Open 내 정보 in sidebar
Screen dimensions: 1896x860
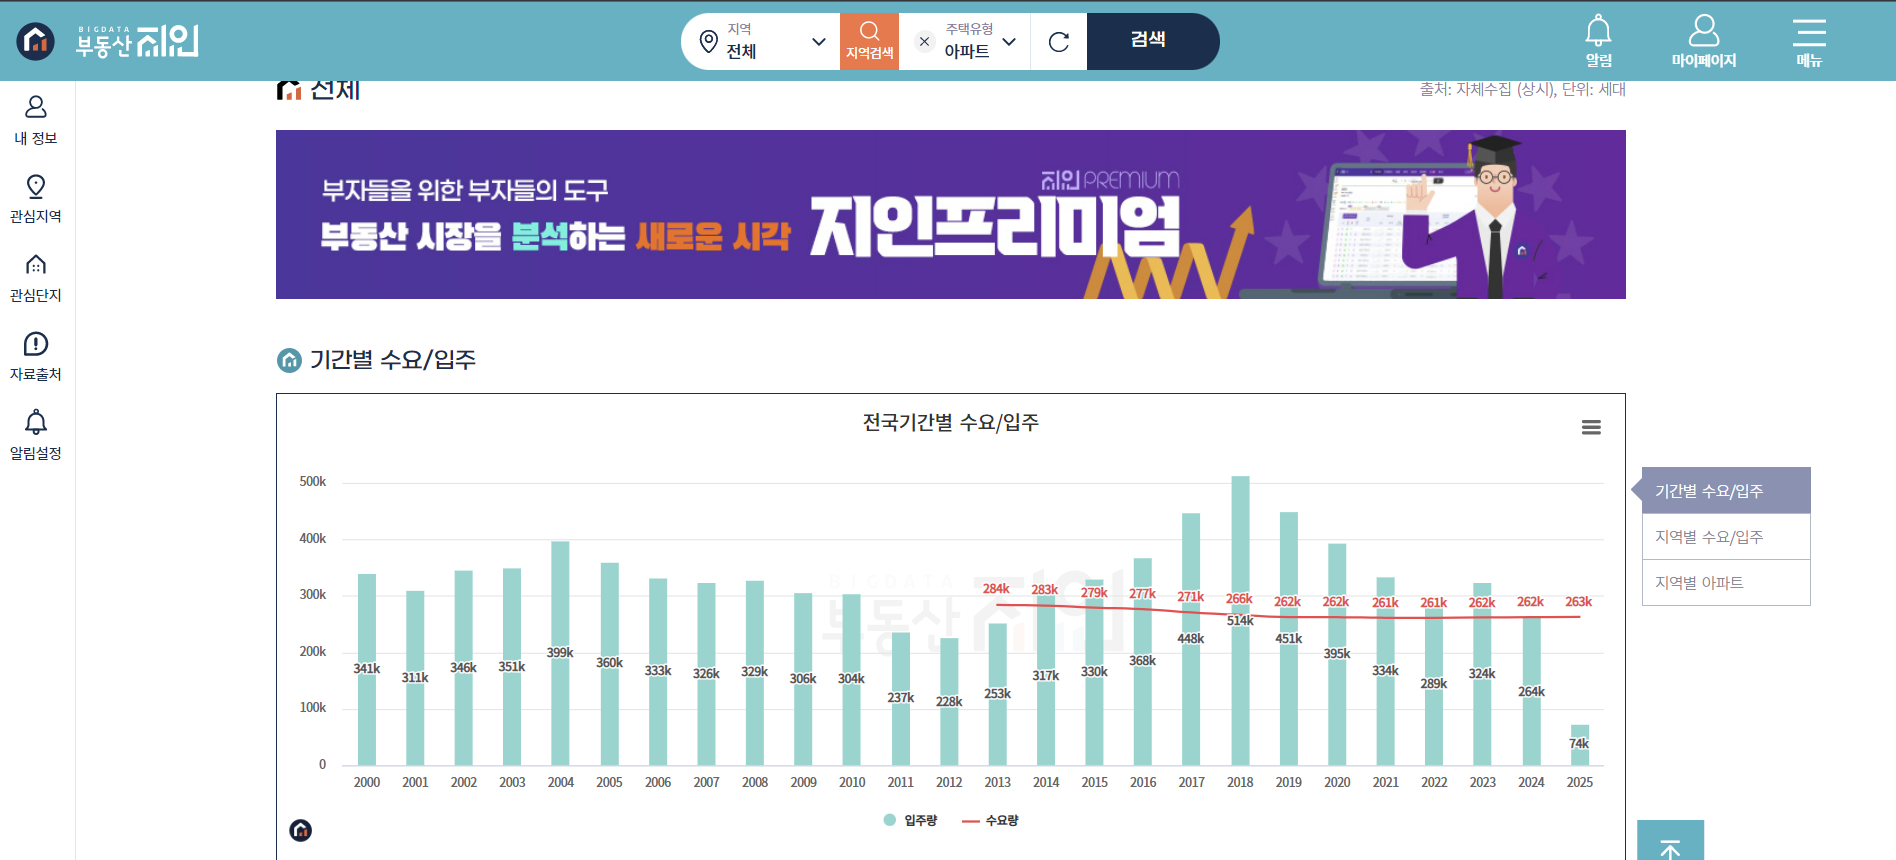pyautogui.click(x=36, y=120)
